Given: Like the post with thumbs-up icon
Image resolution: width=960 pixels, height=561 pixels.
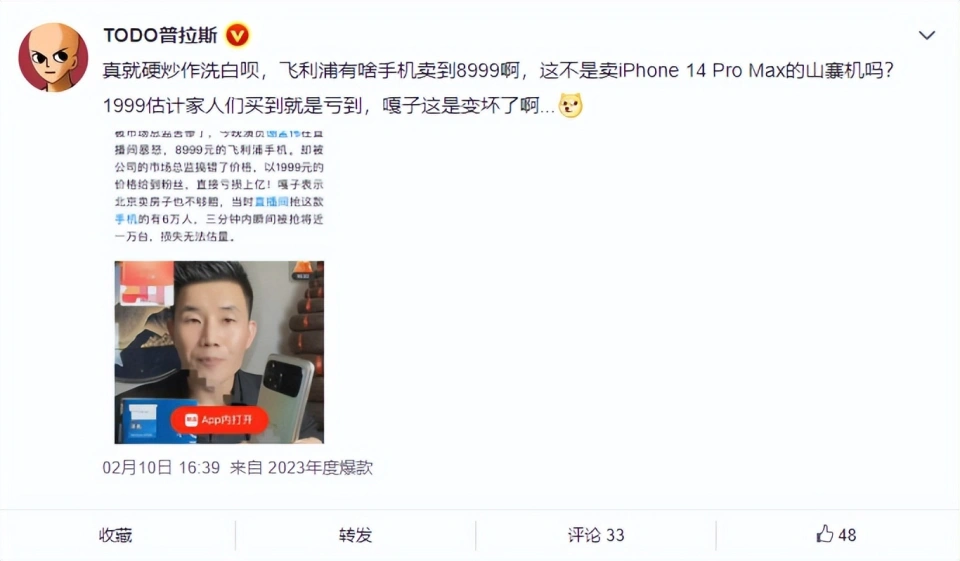Looking at the screenshot, I should (x=825, y=534).
